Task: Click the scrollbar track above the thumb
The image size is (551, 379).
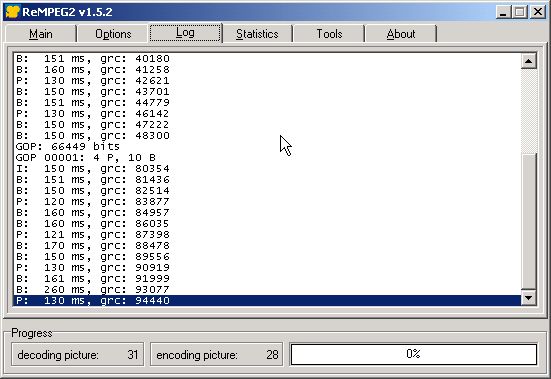Action: point(529,111)
